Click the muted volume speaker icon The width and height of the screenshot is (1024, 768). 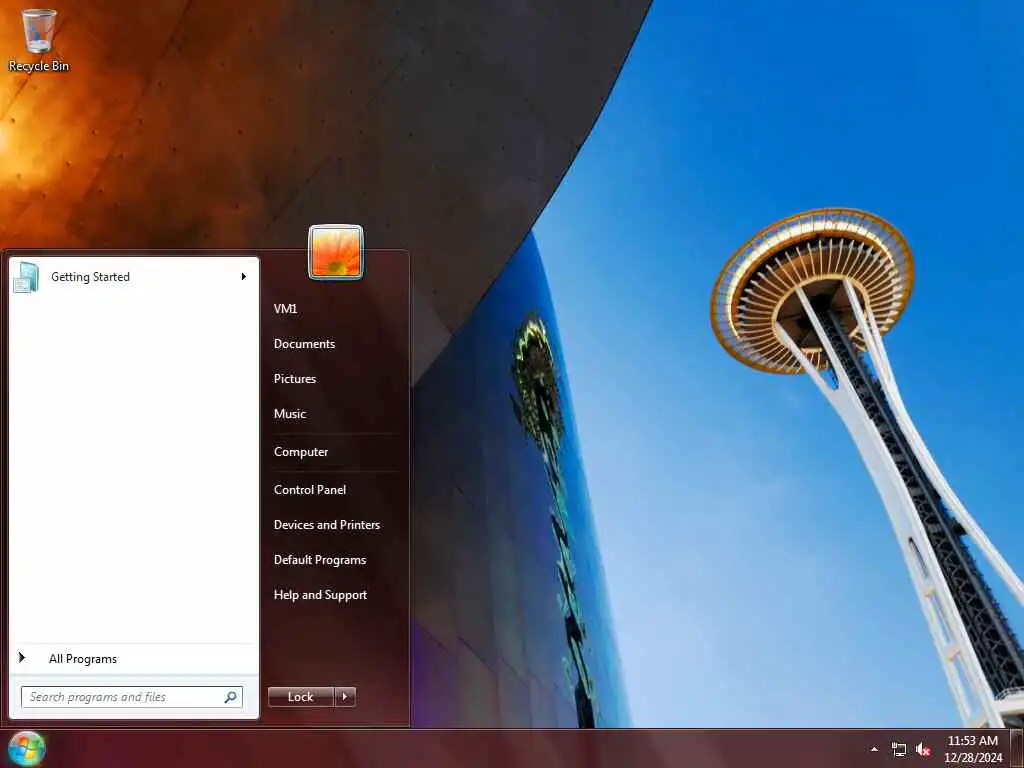click(923, 750)
